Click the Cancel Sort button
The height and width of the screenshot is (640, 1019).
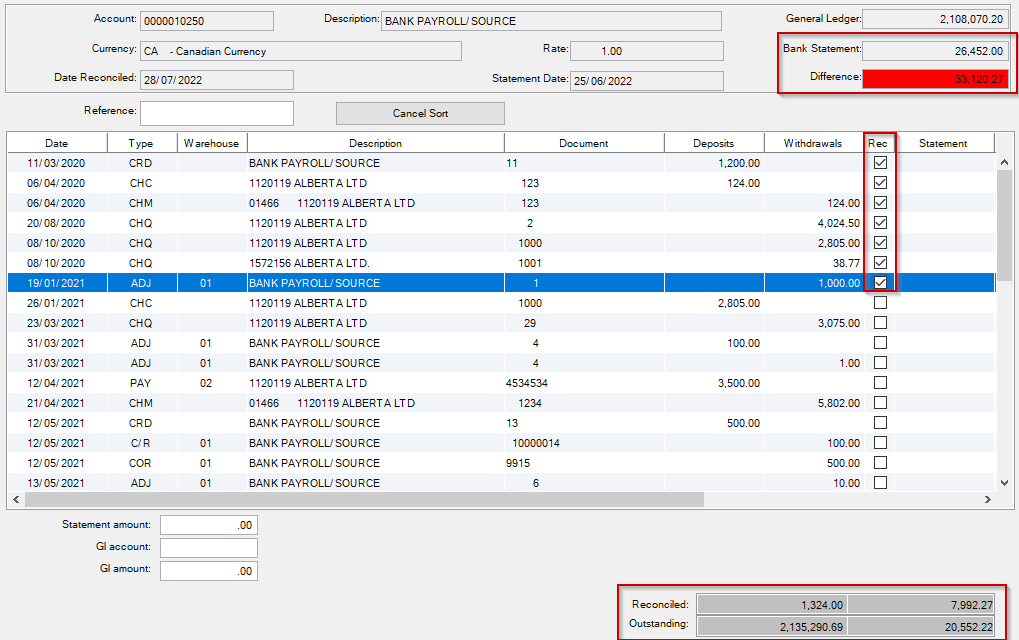tap(420, 113)
